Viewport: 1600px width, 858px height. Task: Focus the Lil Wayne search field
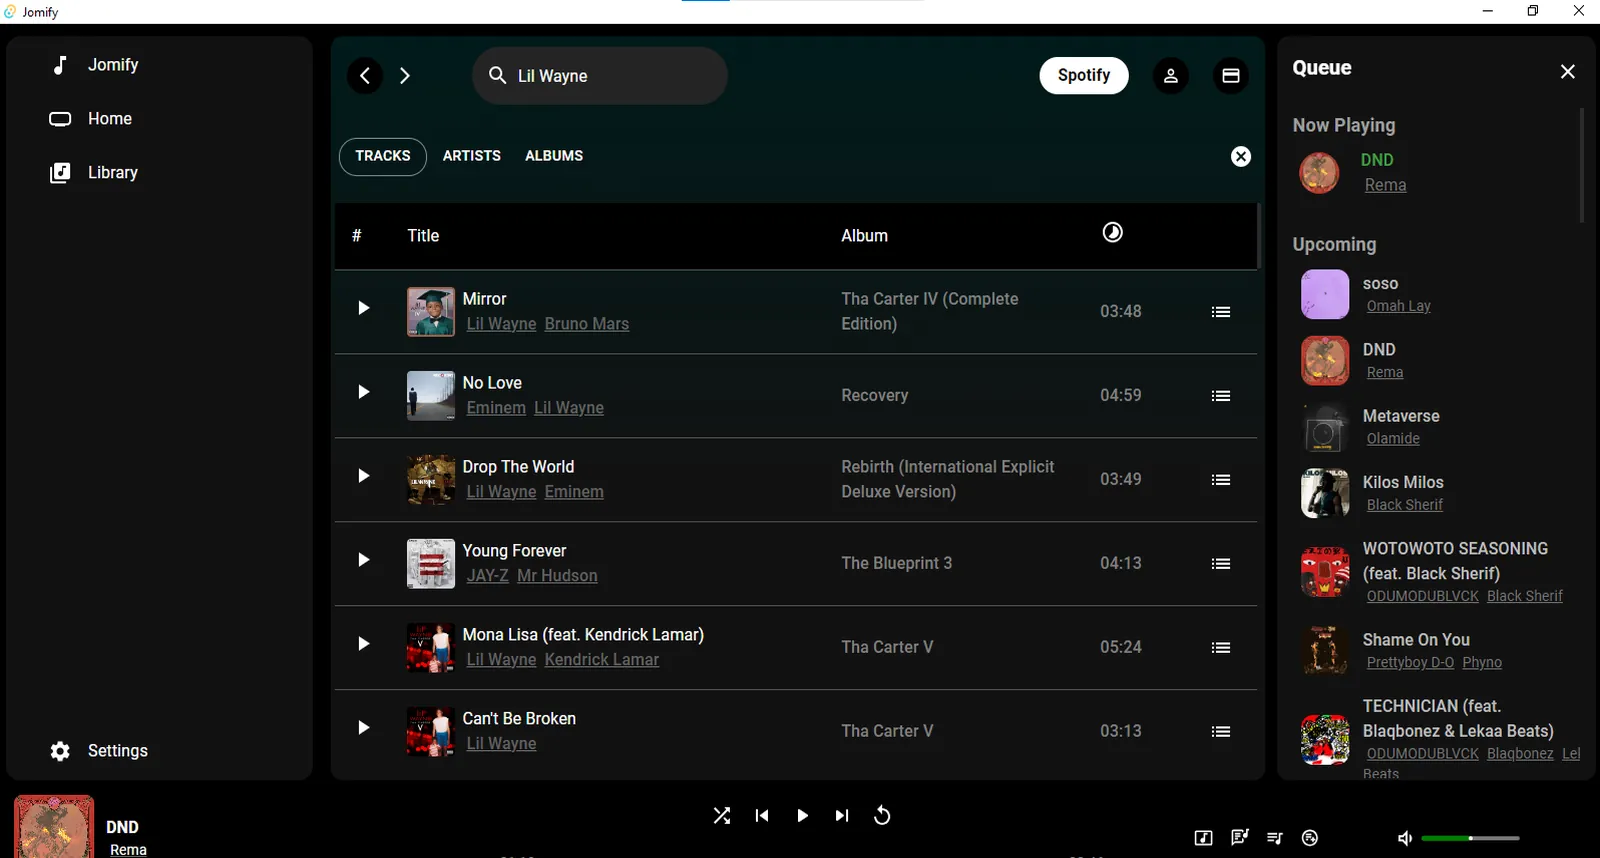click(x=600, y=76)
